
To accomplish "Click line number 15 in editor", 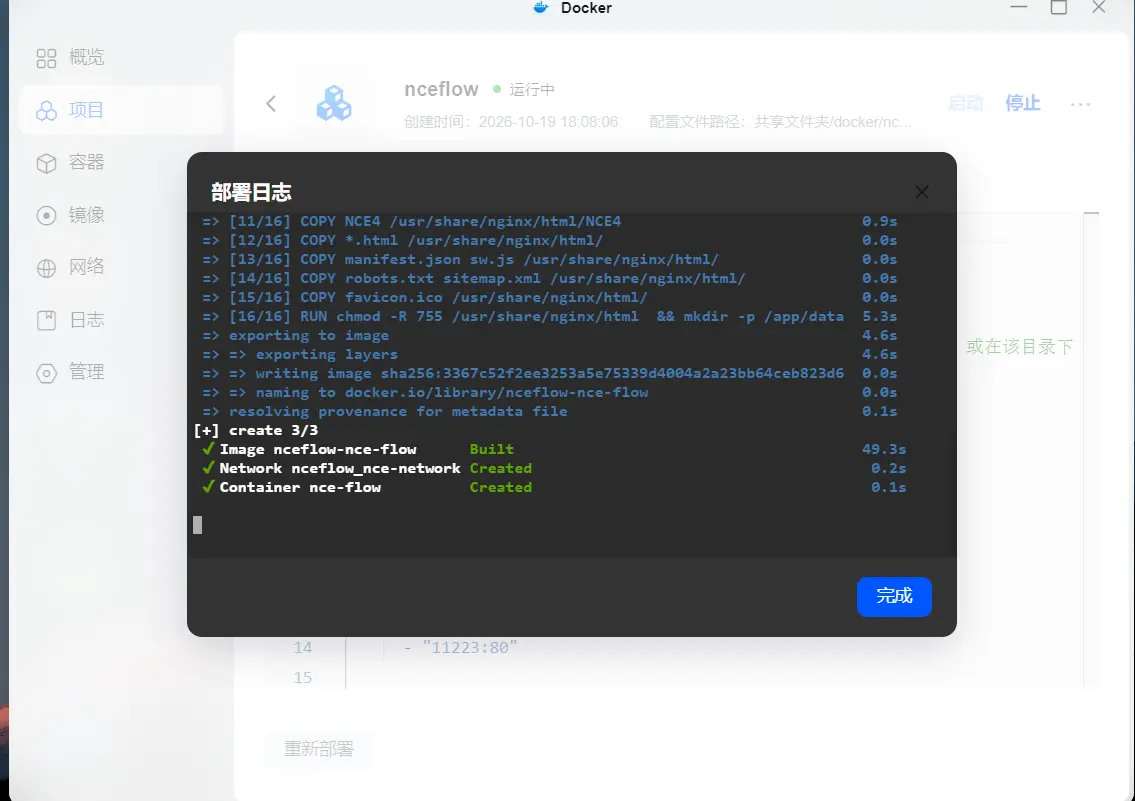I will (303, 678).
